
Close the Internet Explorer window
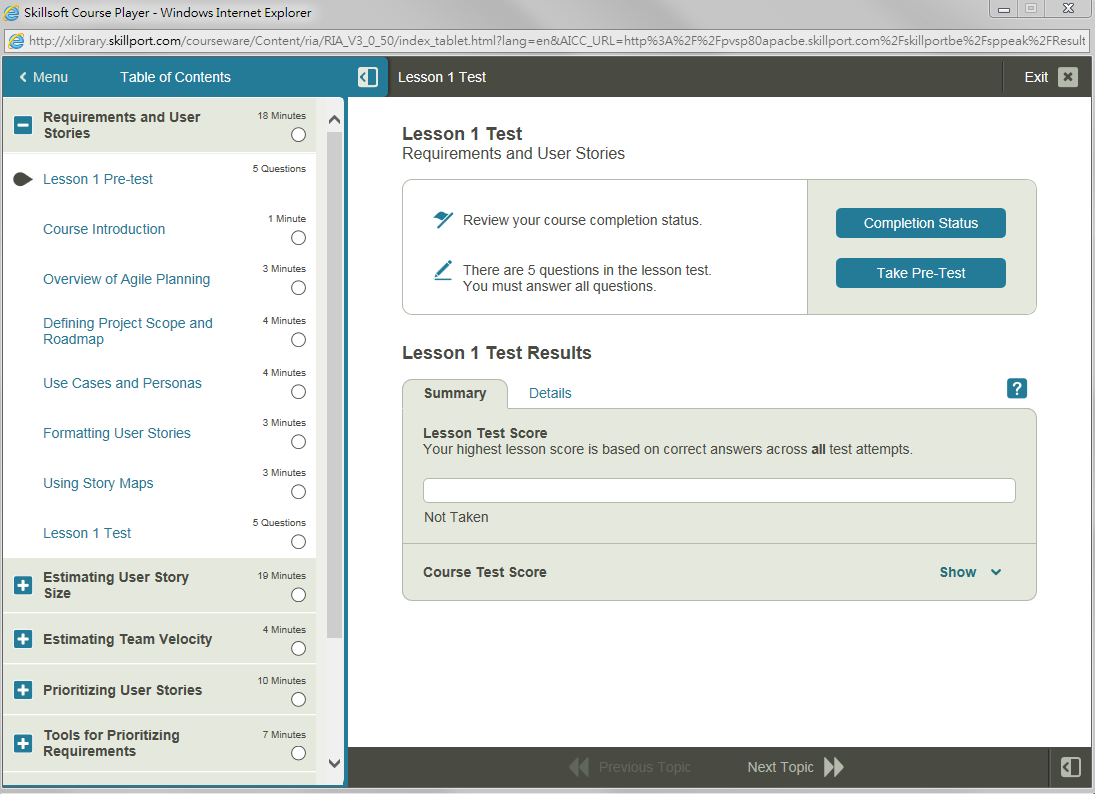[1068, 9]
